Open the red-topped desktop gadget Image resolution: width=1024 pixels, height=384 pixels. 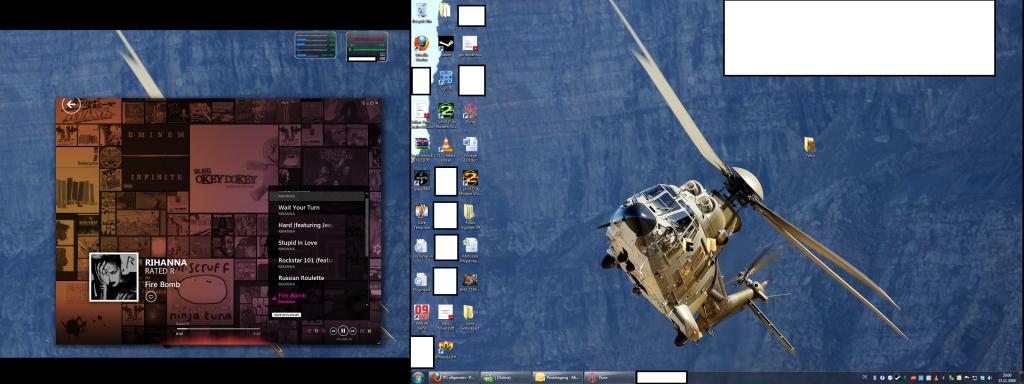click(x=366, y=47)
